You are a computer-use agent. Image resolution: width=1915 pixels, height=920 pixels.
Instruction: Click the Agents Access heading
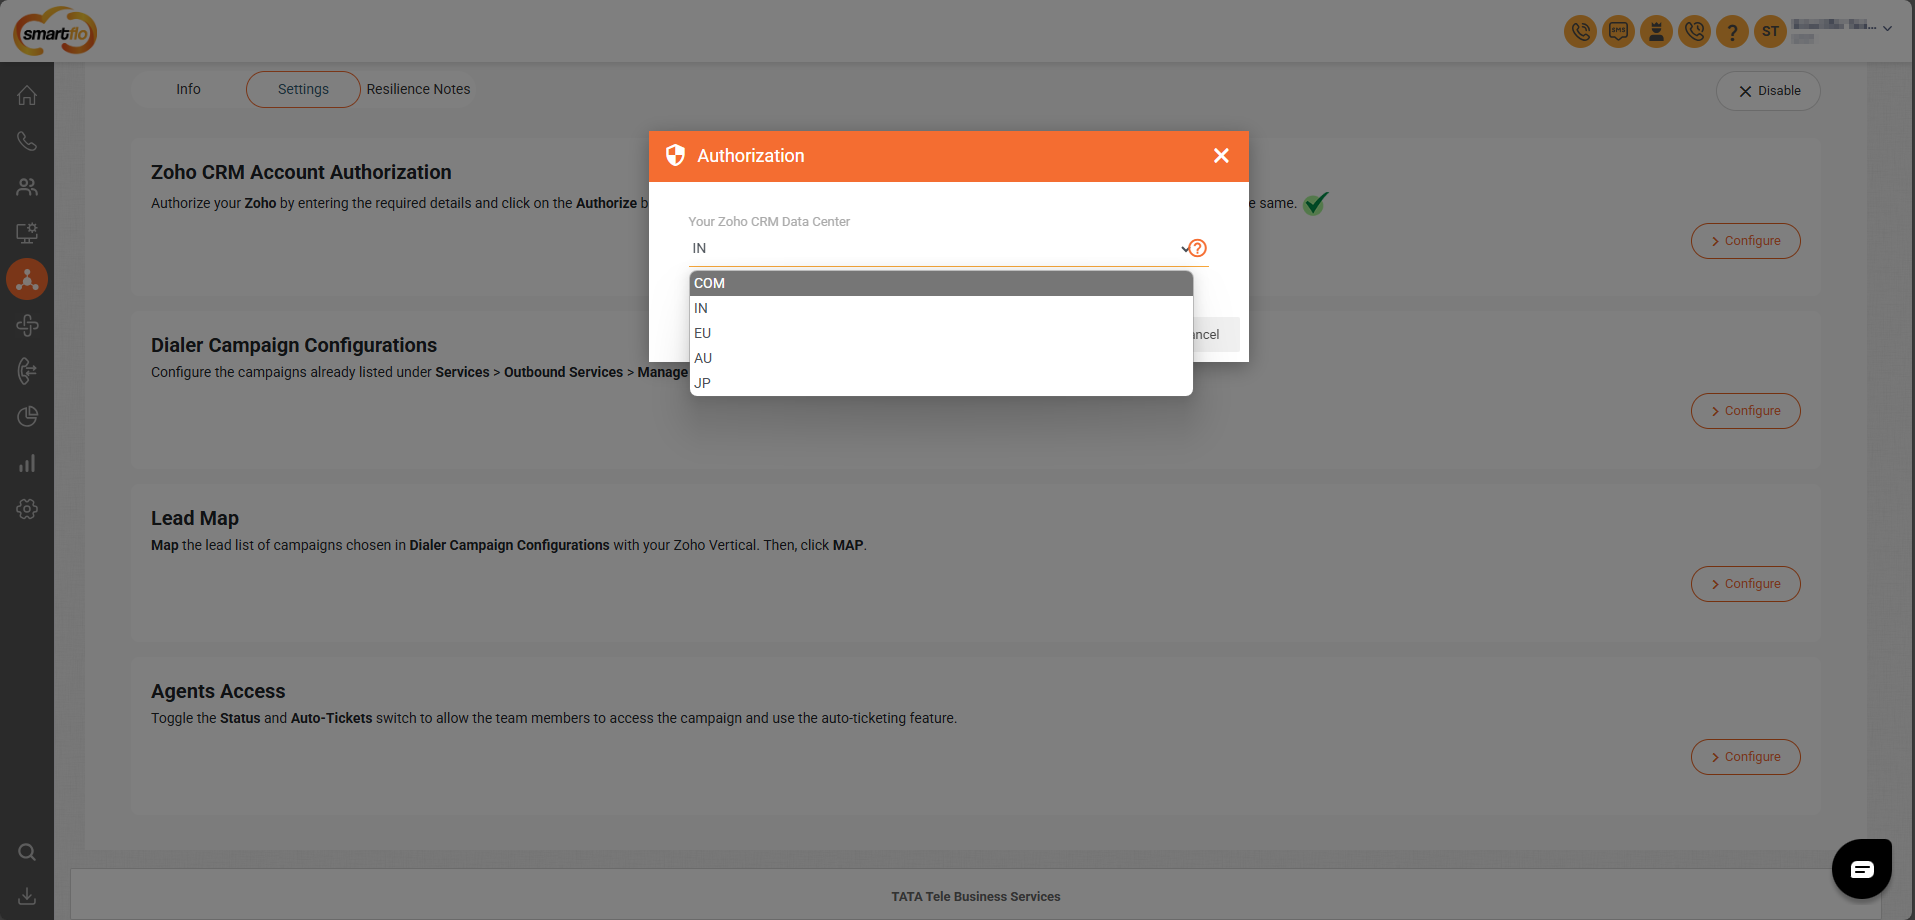click(x=218, y=691)
